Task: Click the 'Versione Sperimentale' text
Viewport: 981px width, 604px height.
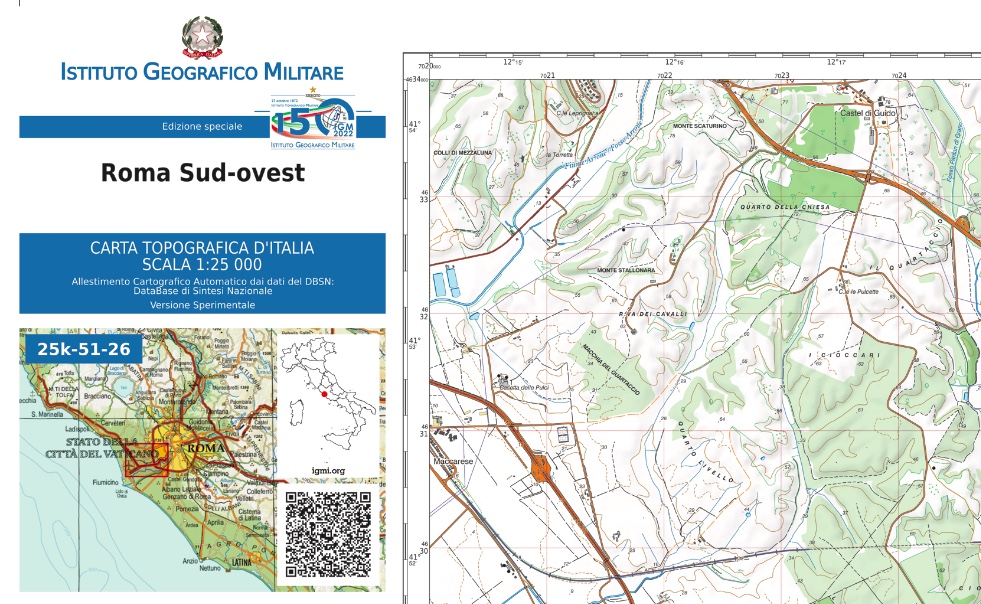Action: pyautogui.click(x=202, y=305)
